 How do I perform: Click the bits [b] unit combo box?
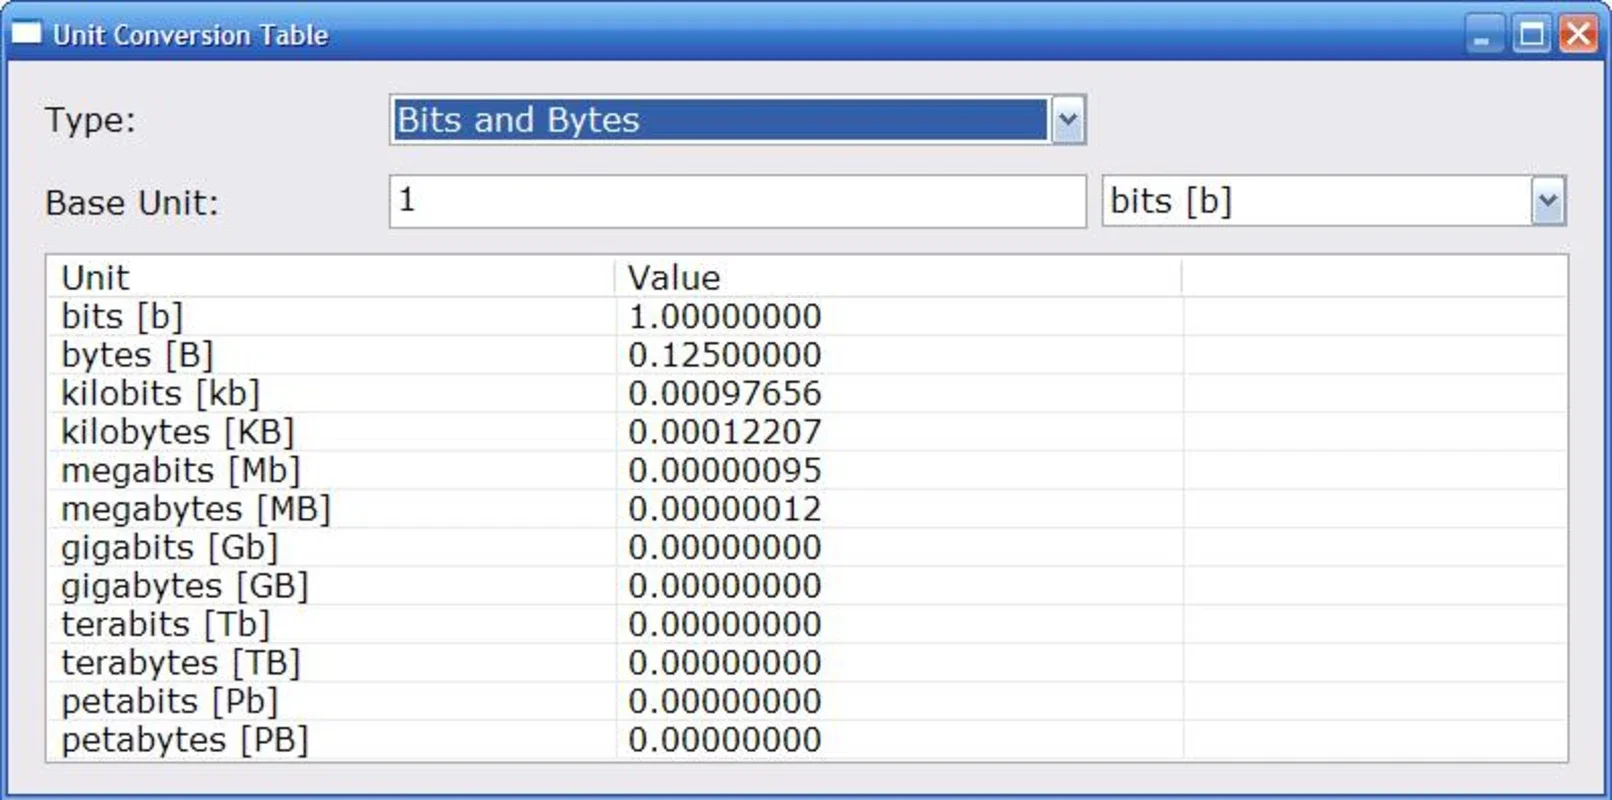[x=1334, y=201]
